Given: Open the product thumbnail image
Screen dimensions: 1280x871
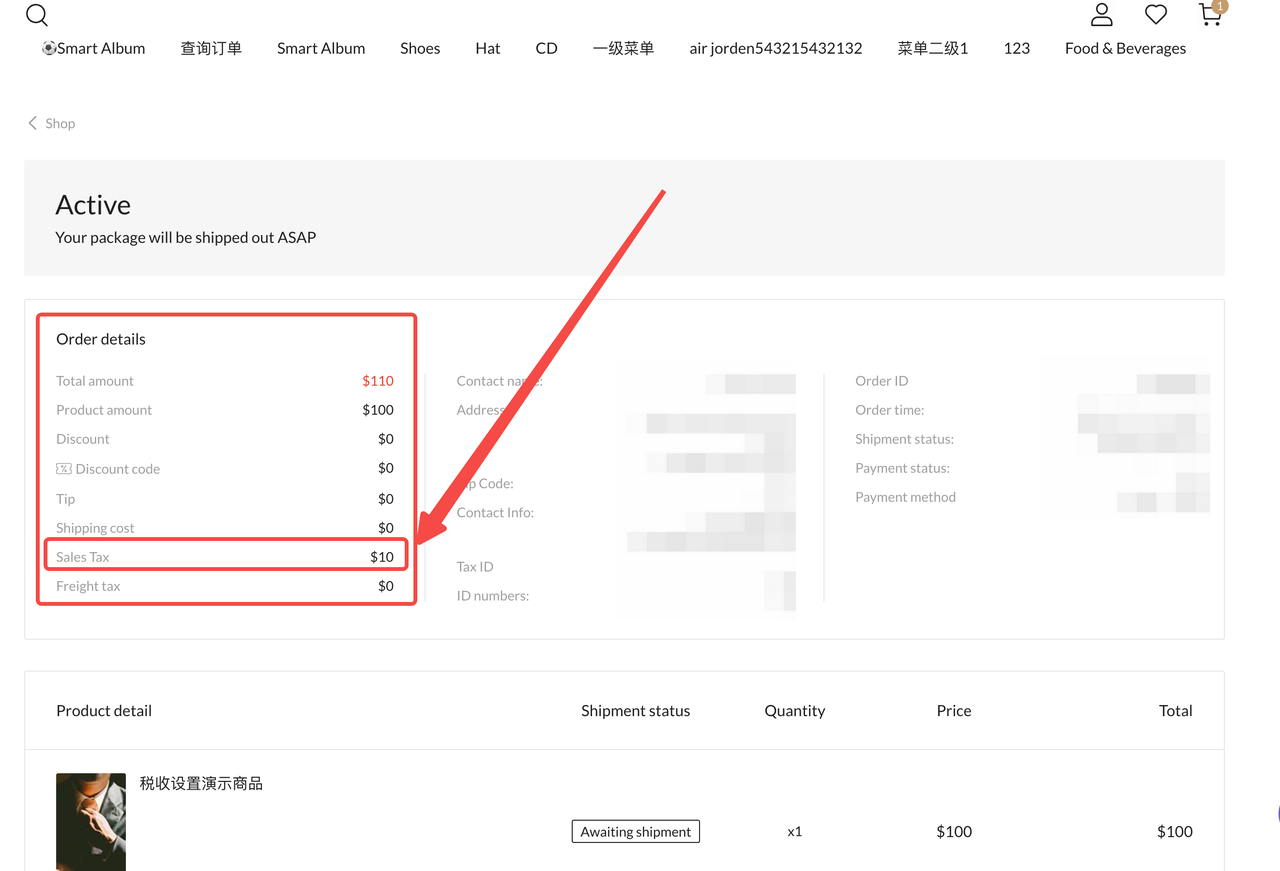Looking at the screenshot, I should pos(91,821).
